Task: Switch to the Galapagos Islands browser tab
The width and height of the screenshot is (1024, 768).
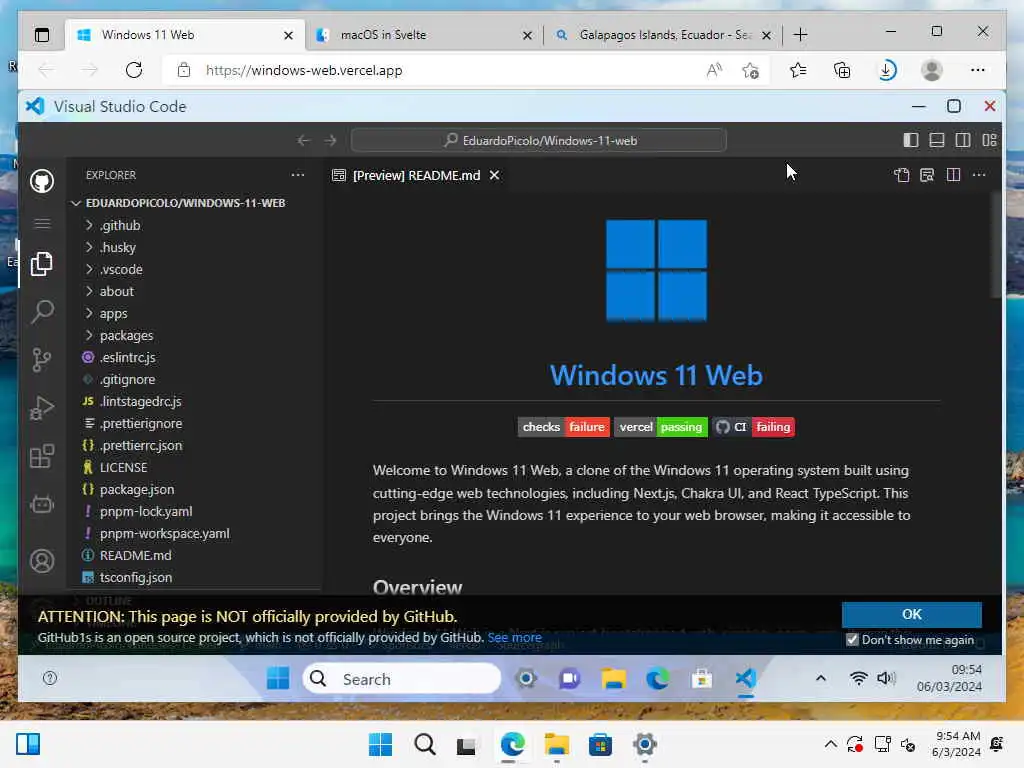Action: click(662, 35)
